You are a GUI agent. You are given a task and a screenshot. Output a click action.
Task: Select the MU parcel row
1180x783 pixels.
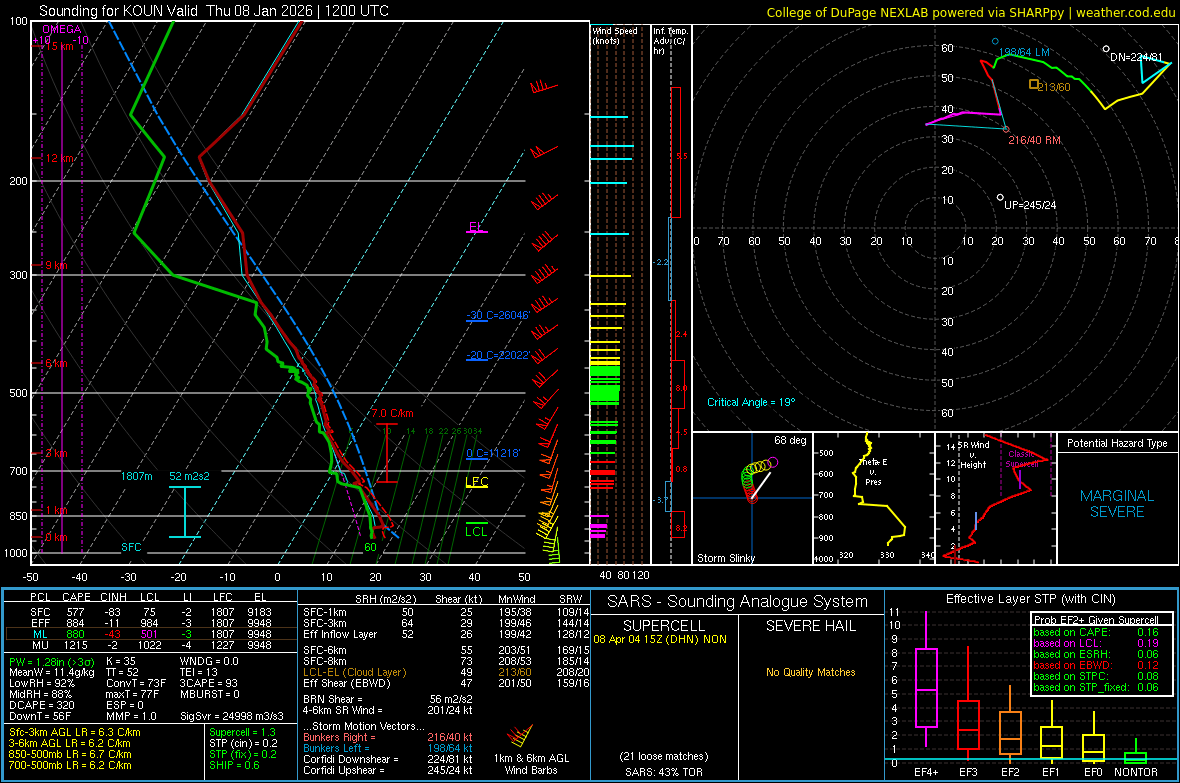tap(150, 645)
